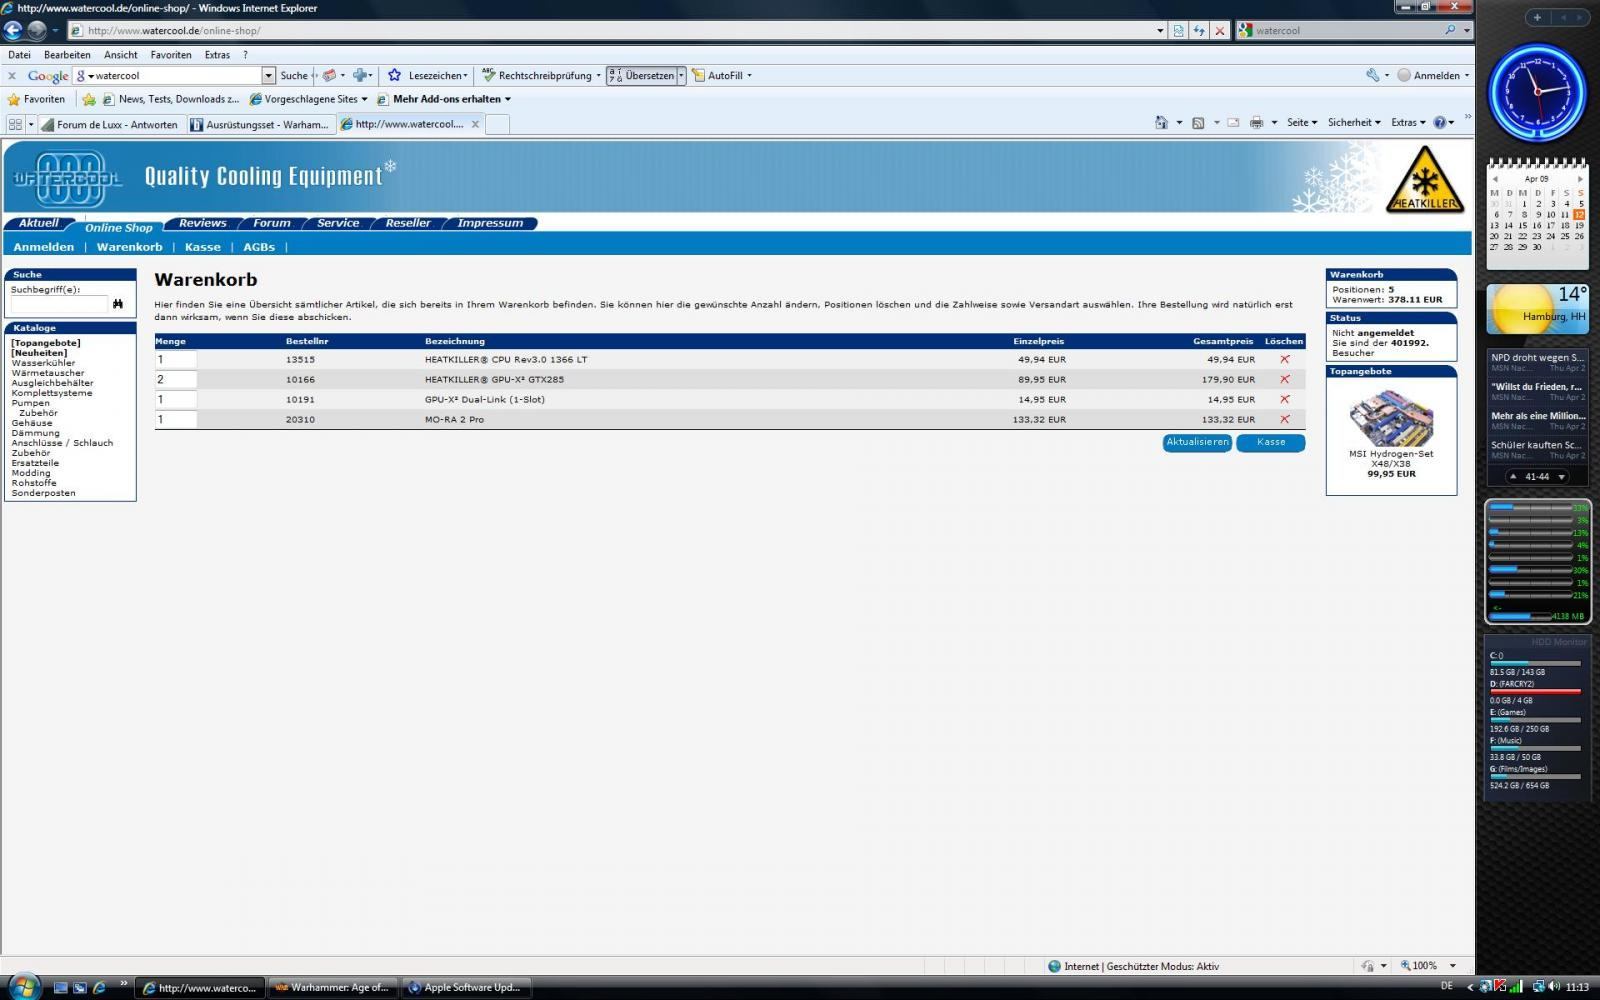Click the Aktualisieren button
This screenshot has width=1600, height=1000.
tap(1197, 442)
